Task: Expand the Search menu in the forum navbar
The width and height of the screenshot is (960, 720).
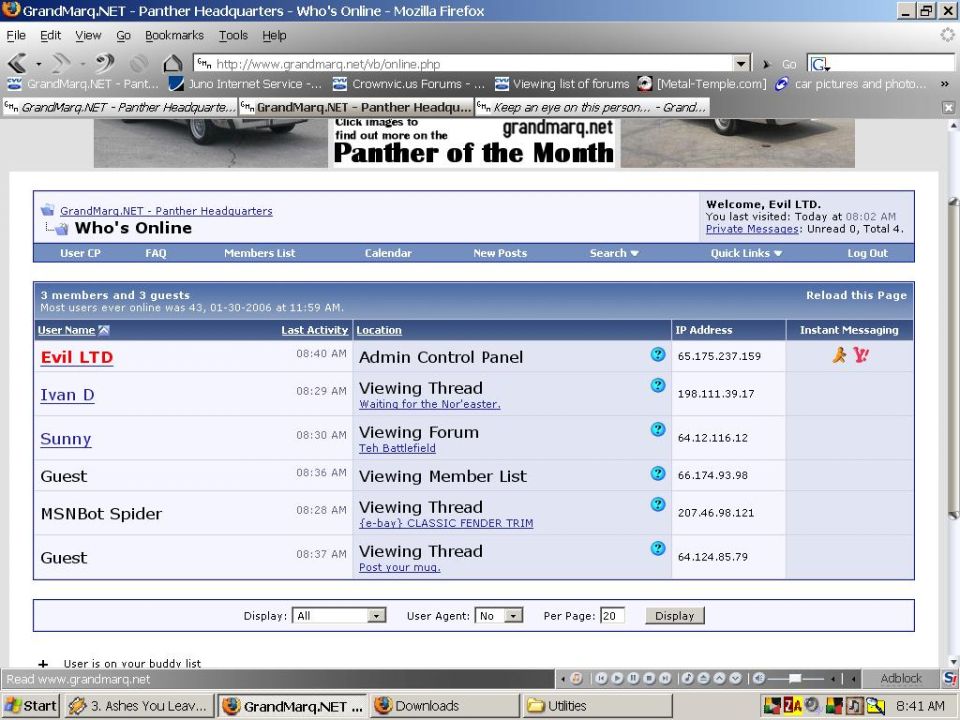Action: point(614,253)
